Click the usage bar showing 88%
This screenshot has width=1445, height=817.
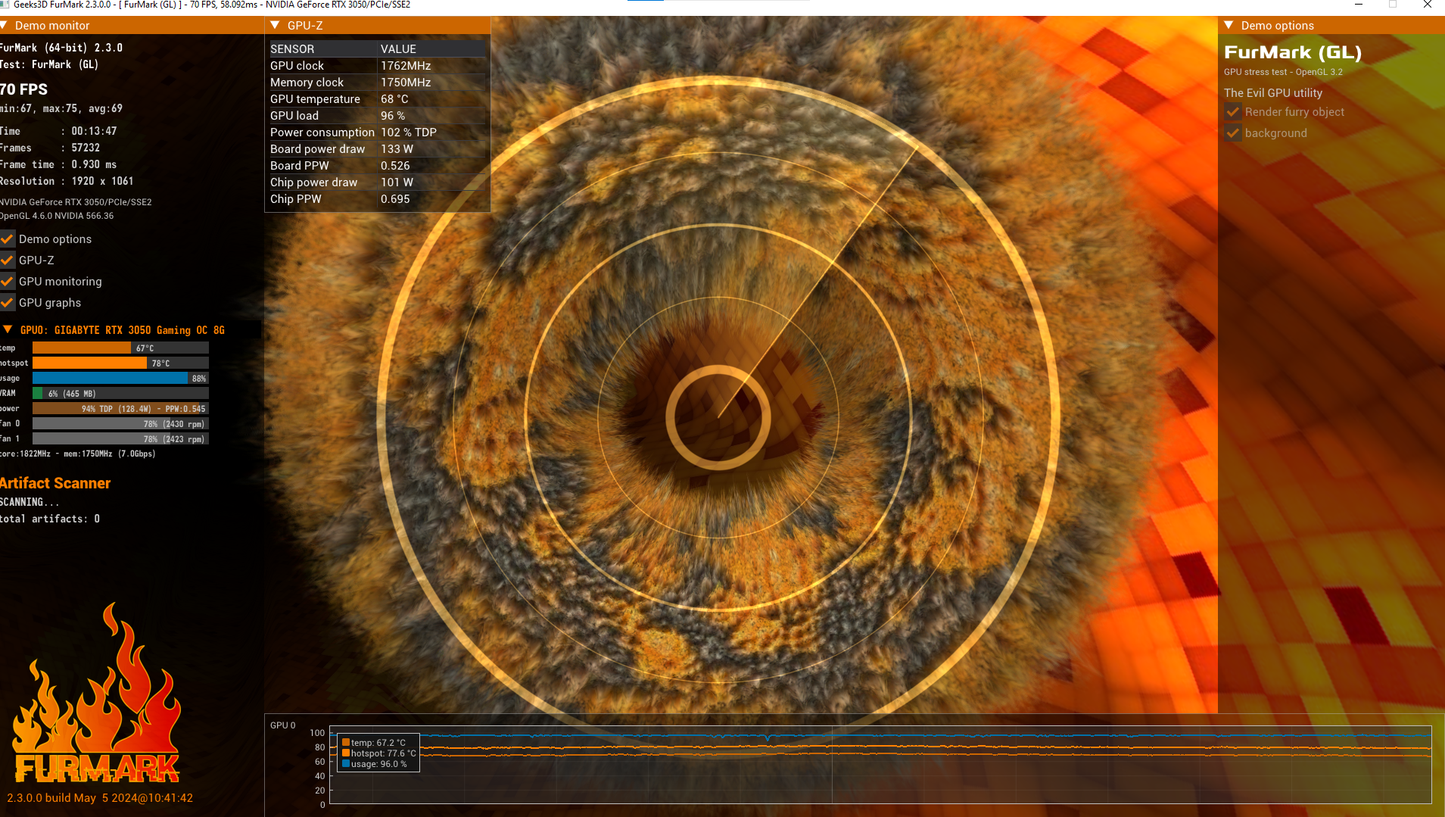point(120,378)
